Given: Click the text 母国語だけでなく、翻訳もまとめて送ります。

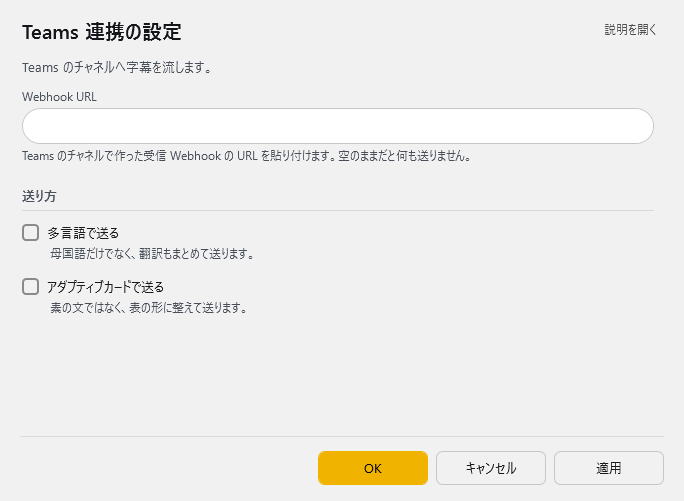Looking at the screenshot, I should pos(152,254).
